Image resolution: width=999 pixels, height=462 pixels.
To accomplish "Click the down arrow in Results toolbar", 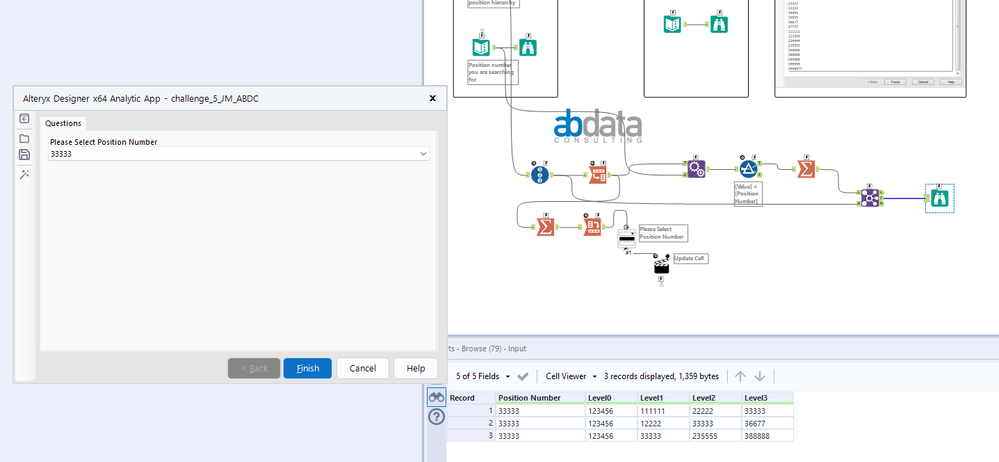I will 759,377.
